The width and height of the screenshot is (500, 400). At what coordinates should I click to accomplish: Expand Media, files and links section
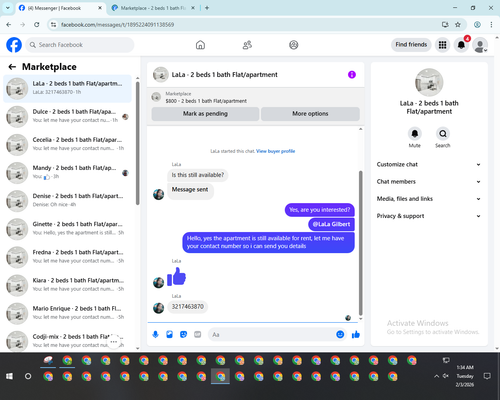[x=429, y=199]
